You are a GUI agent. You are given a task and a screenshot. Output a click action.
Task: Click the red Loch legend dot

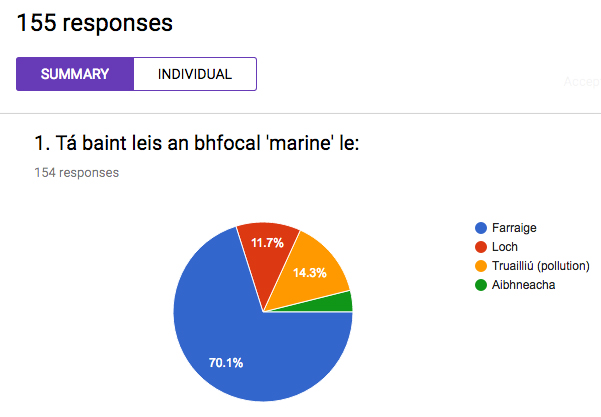tap(481, 247)
